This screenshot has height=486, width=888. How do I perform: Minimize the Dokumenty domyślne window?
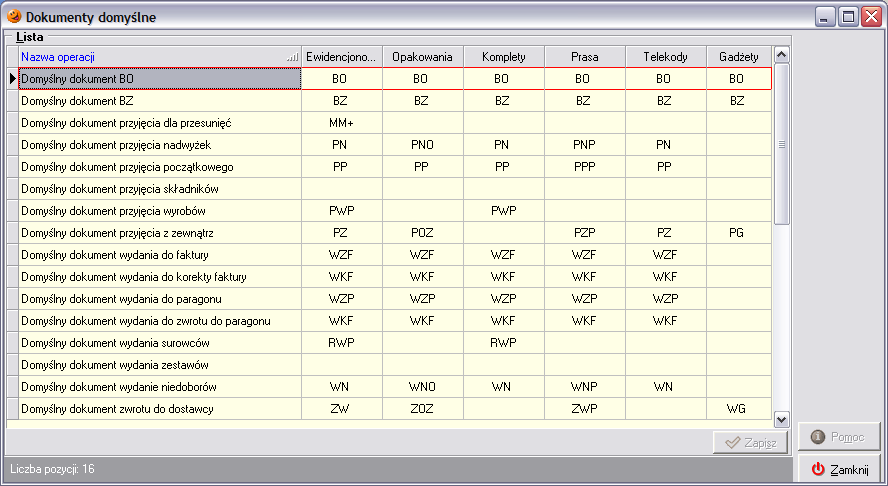click(x=825, y=17)
